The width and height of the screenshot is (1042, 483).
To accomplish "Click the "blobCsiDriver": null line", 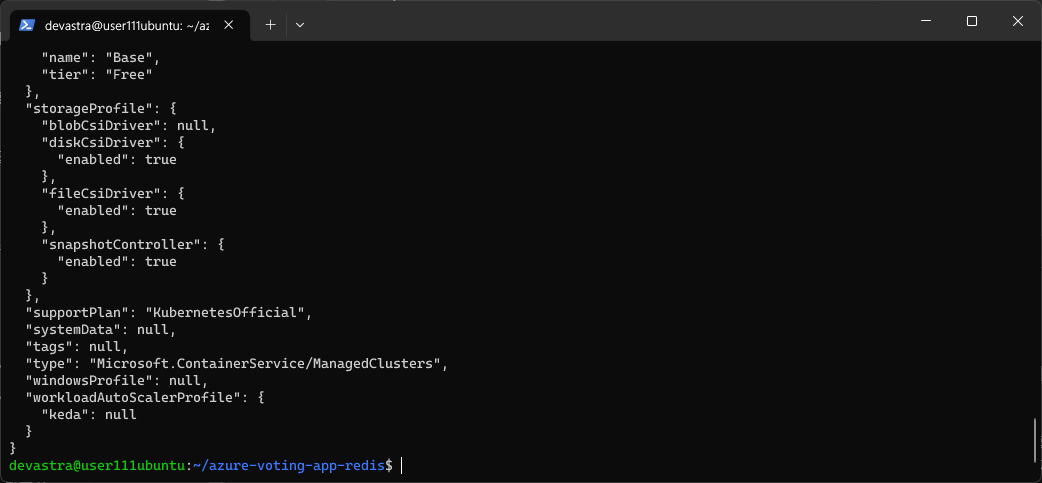I will (x=129, y=125).
